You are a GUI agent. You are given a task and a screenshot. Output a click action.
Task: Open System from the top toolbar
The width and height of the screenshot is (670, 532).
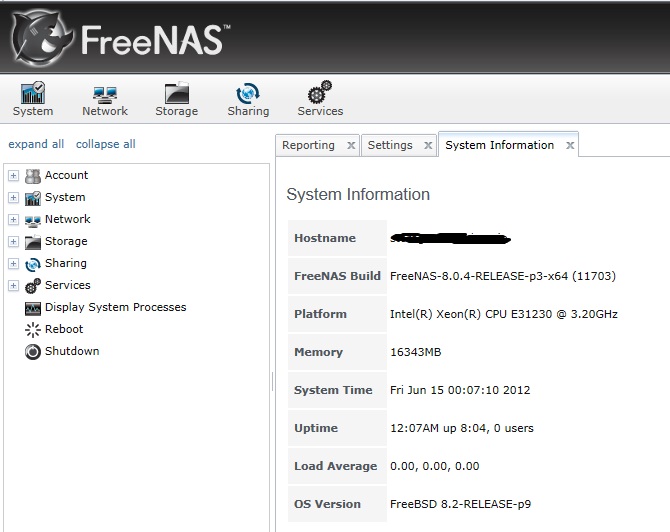pyautogui.click(x=33, y=99)
